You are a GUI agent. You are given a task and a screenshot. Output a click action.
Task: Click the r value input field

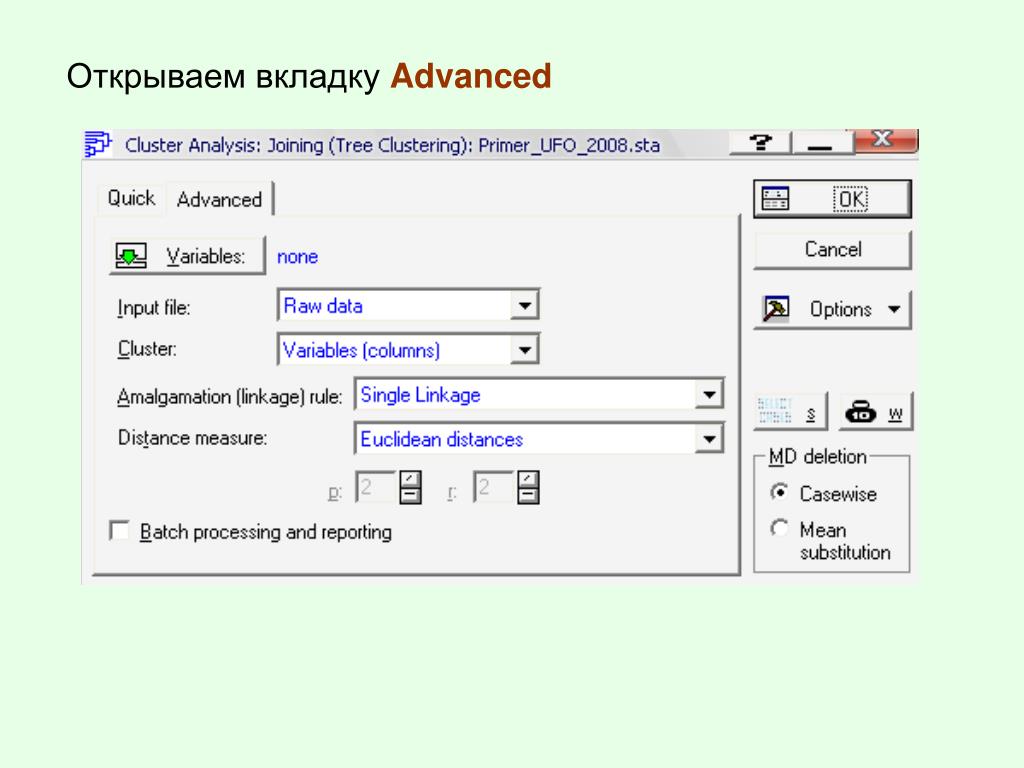(494, 487)
